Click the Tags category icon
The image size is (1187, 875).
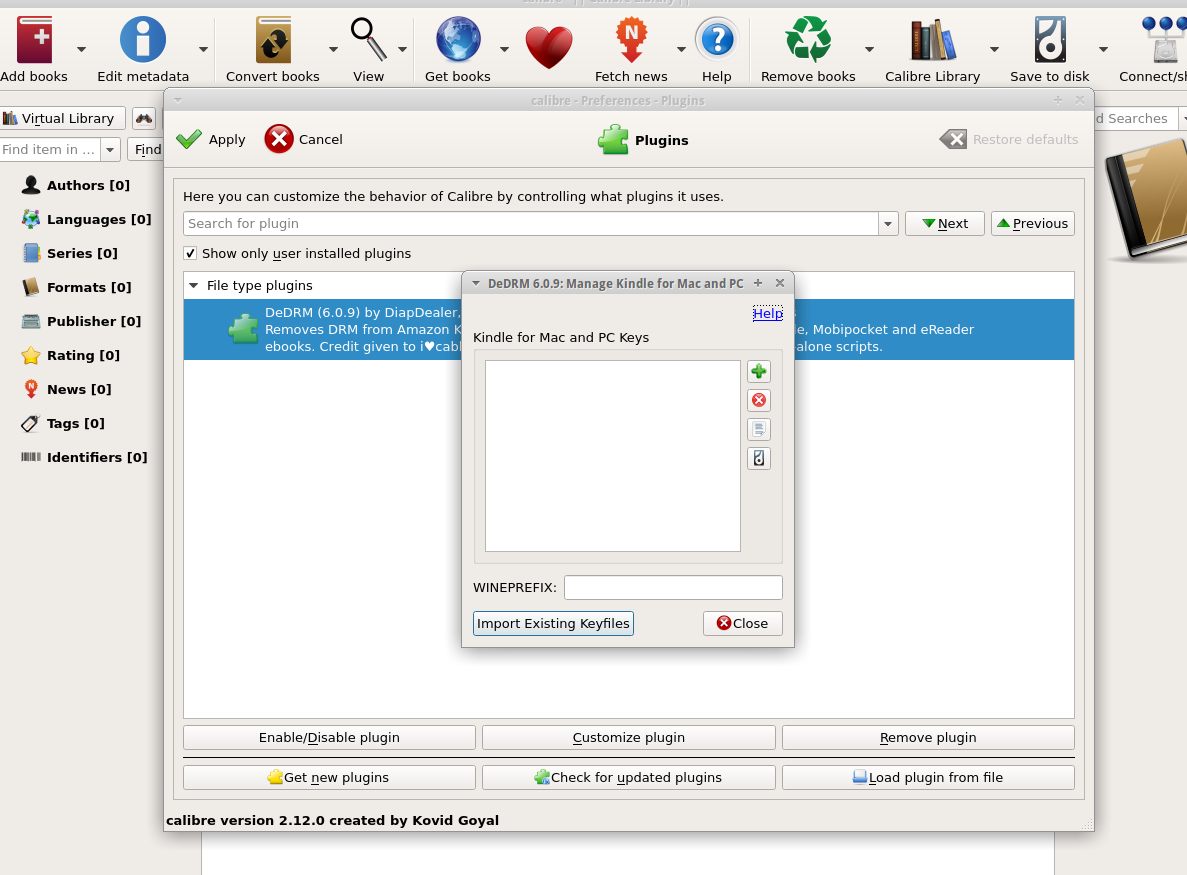point(31,424)
